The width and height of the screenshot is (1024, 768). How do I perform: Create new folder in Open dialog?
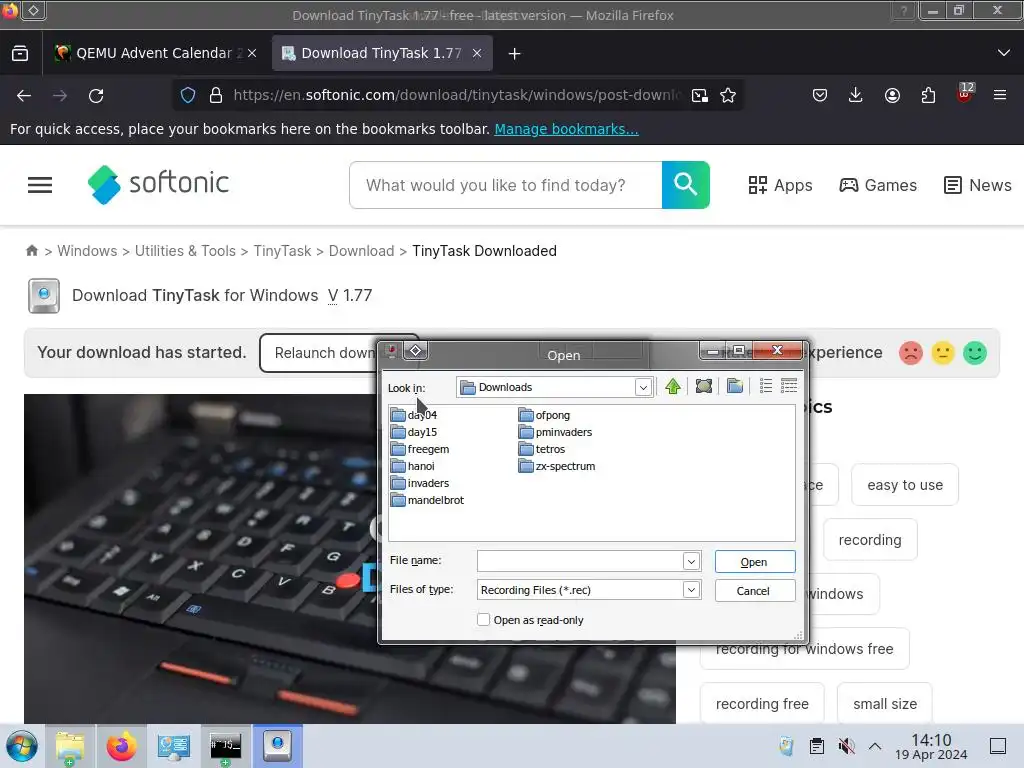point(735,387)
